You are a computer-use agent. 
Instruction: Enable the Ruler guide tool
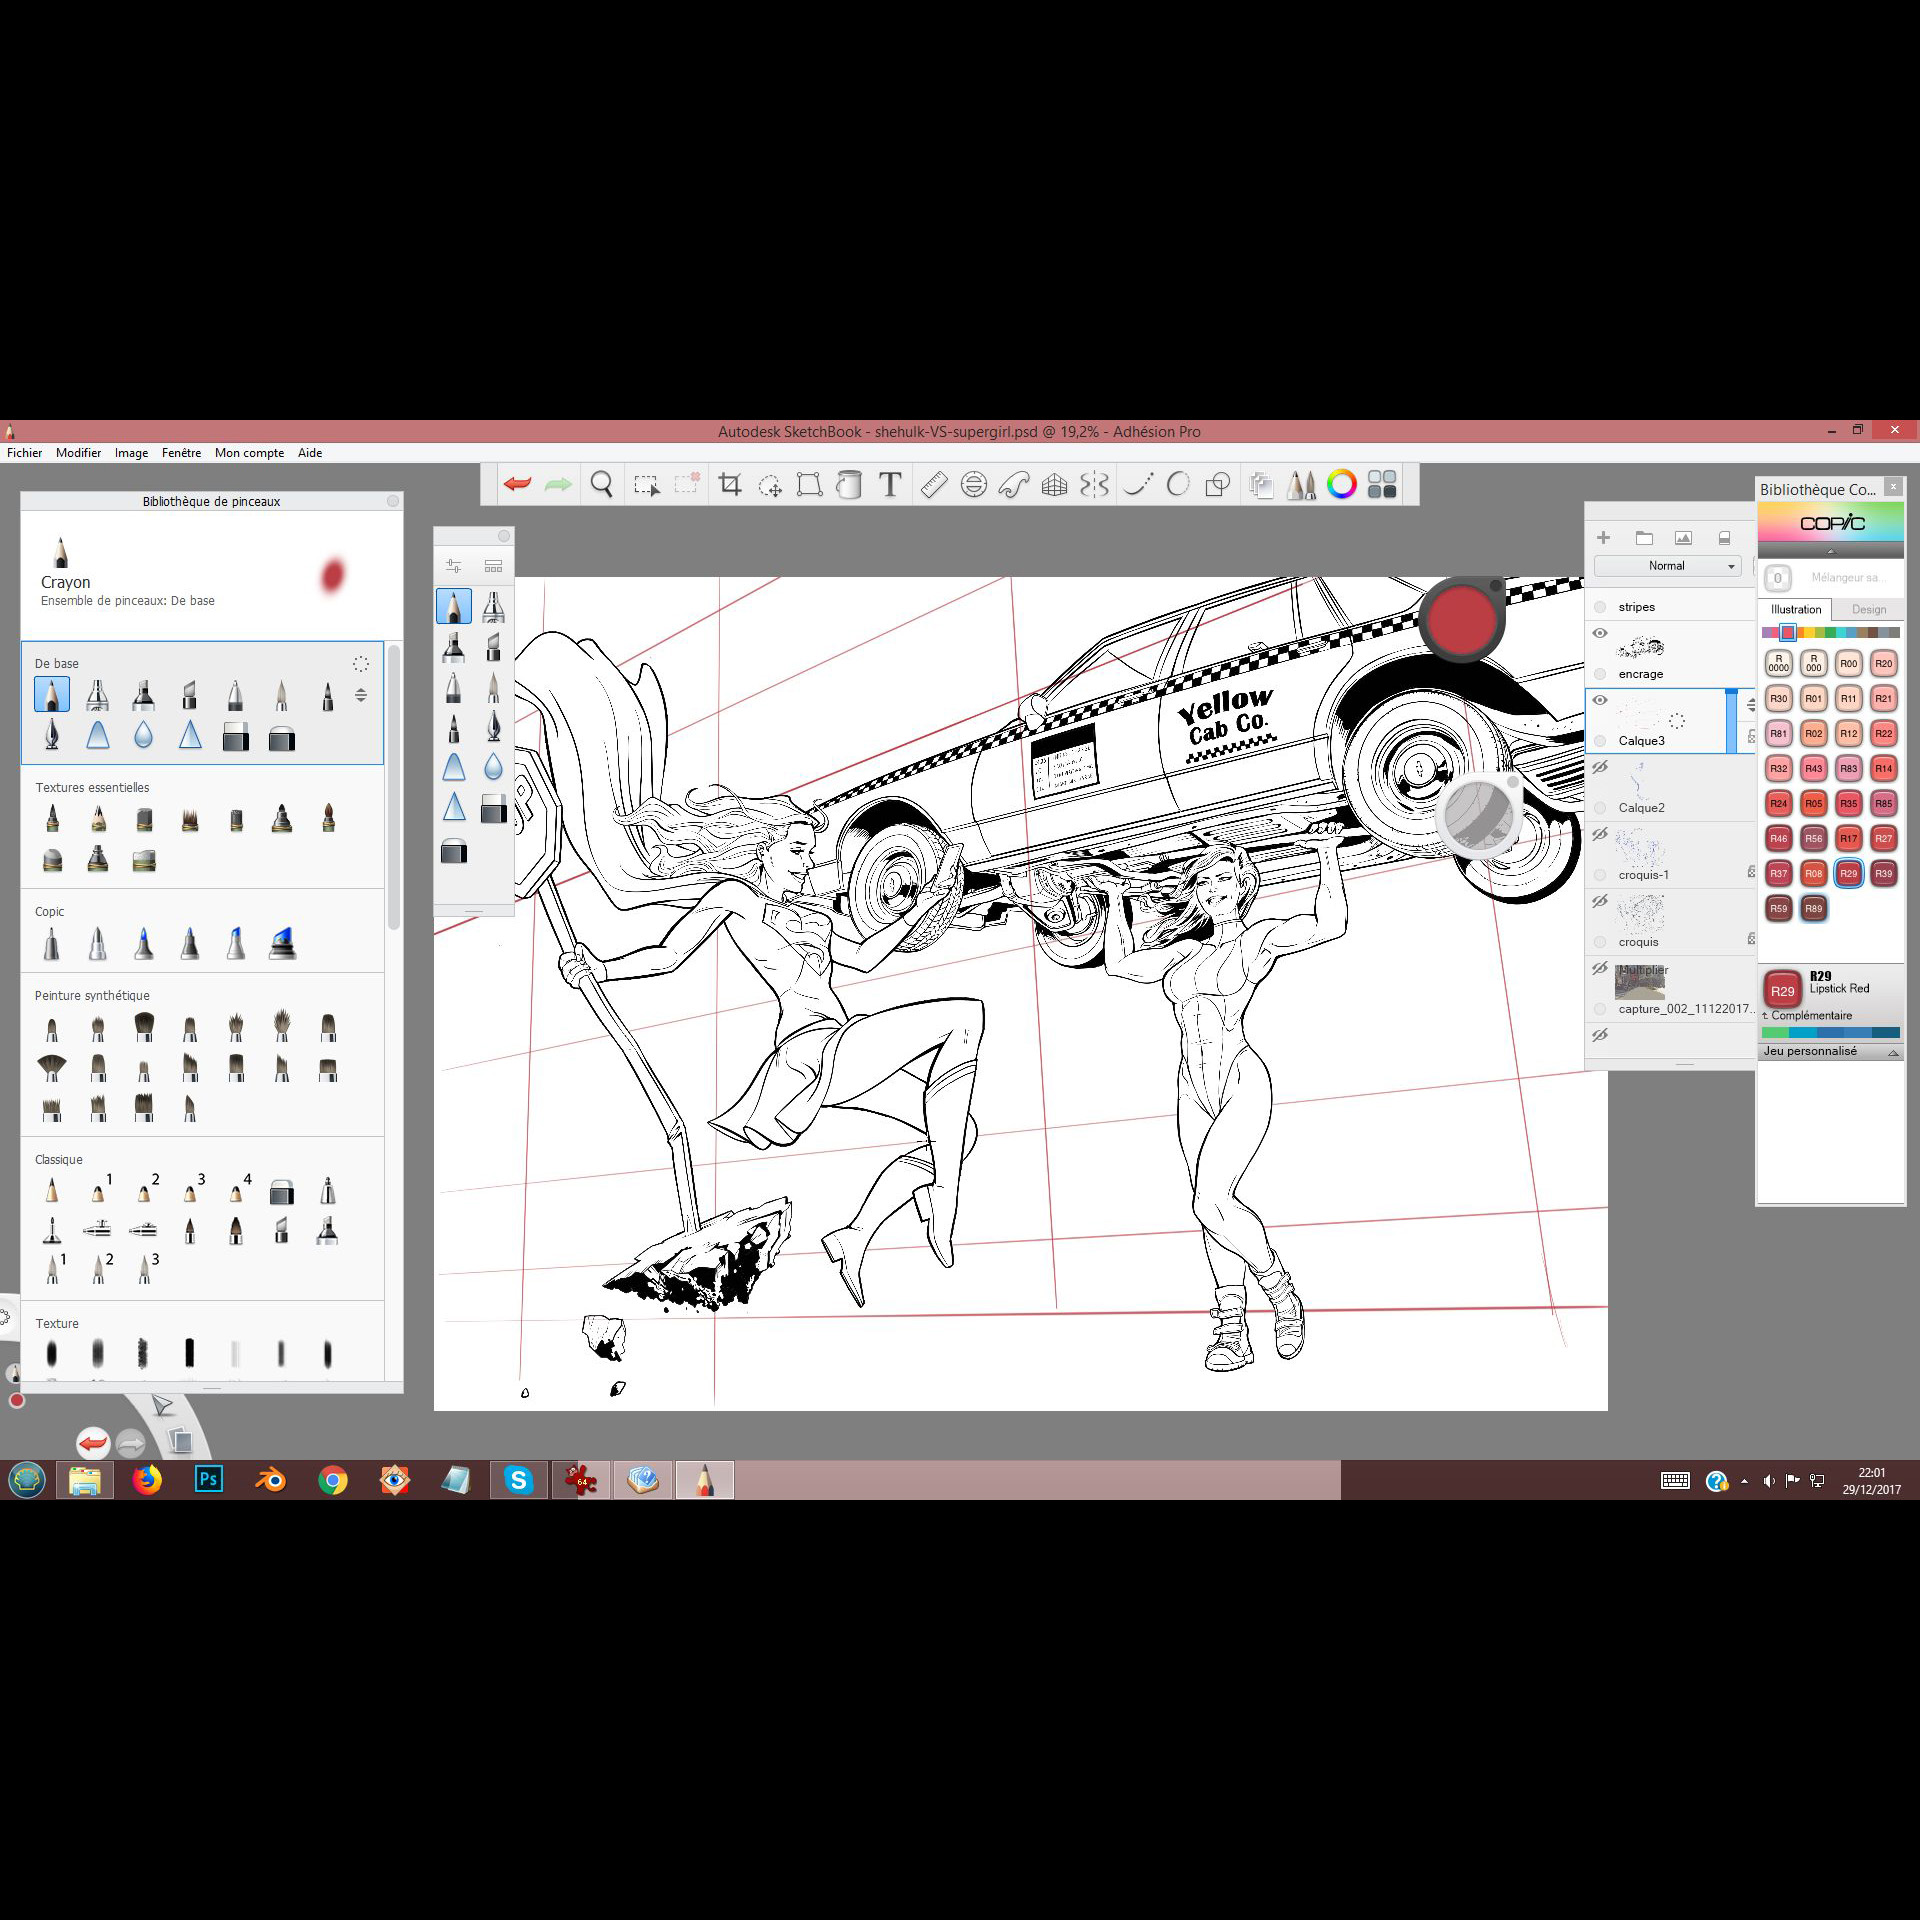[x=933, y=485]
